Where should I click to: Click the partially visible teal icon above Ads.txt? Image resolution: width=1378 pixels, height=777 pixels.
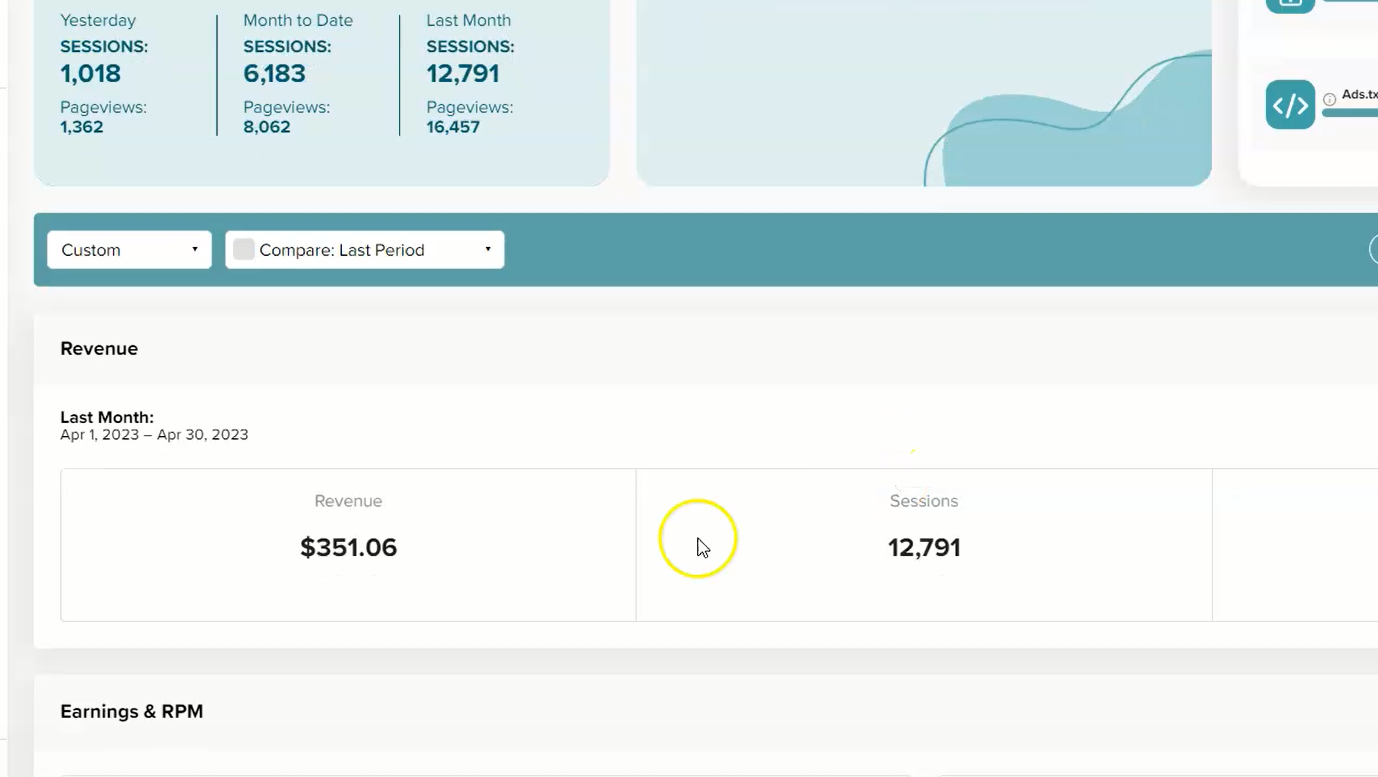tap(1290, 5)
